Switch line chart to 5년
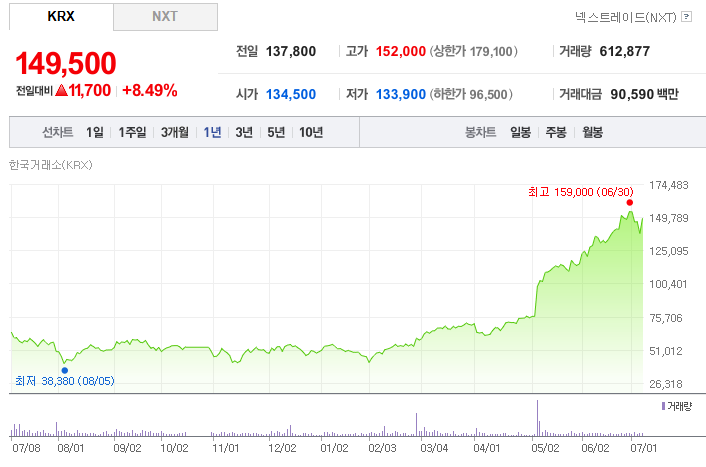This screenshot has width=706, height=467. pyautogui.click(x=276, y=132)
